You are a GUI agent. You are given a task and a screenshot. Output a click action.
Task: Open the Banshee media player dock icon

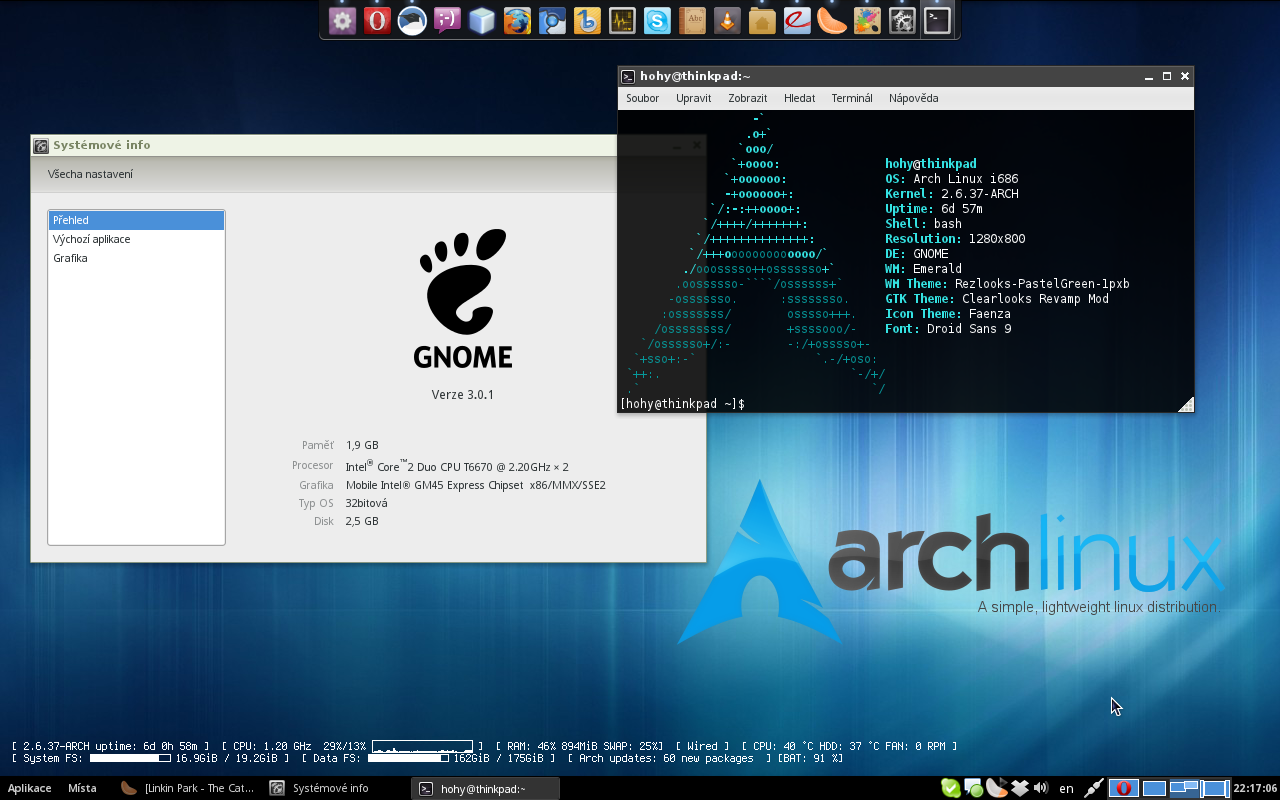pos(587,20)
